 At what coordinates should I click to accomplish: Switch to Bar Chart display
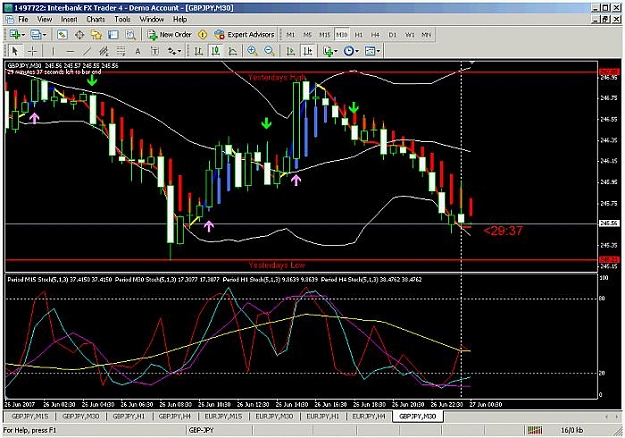pyautogui.click(x=199, y=51)
